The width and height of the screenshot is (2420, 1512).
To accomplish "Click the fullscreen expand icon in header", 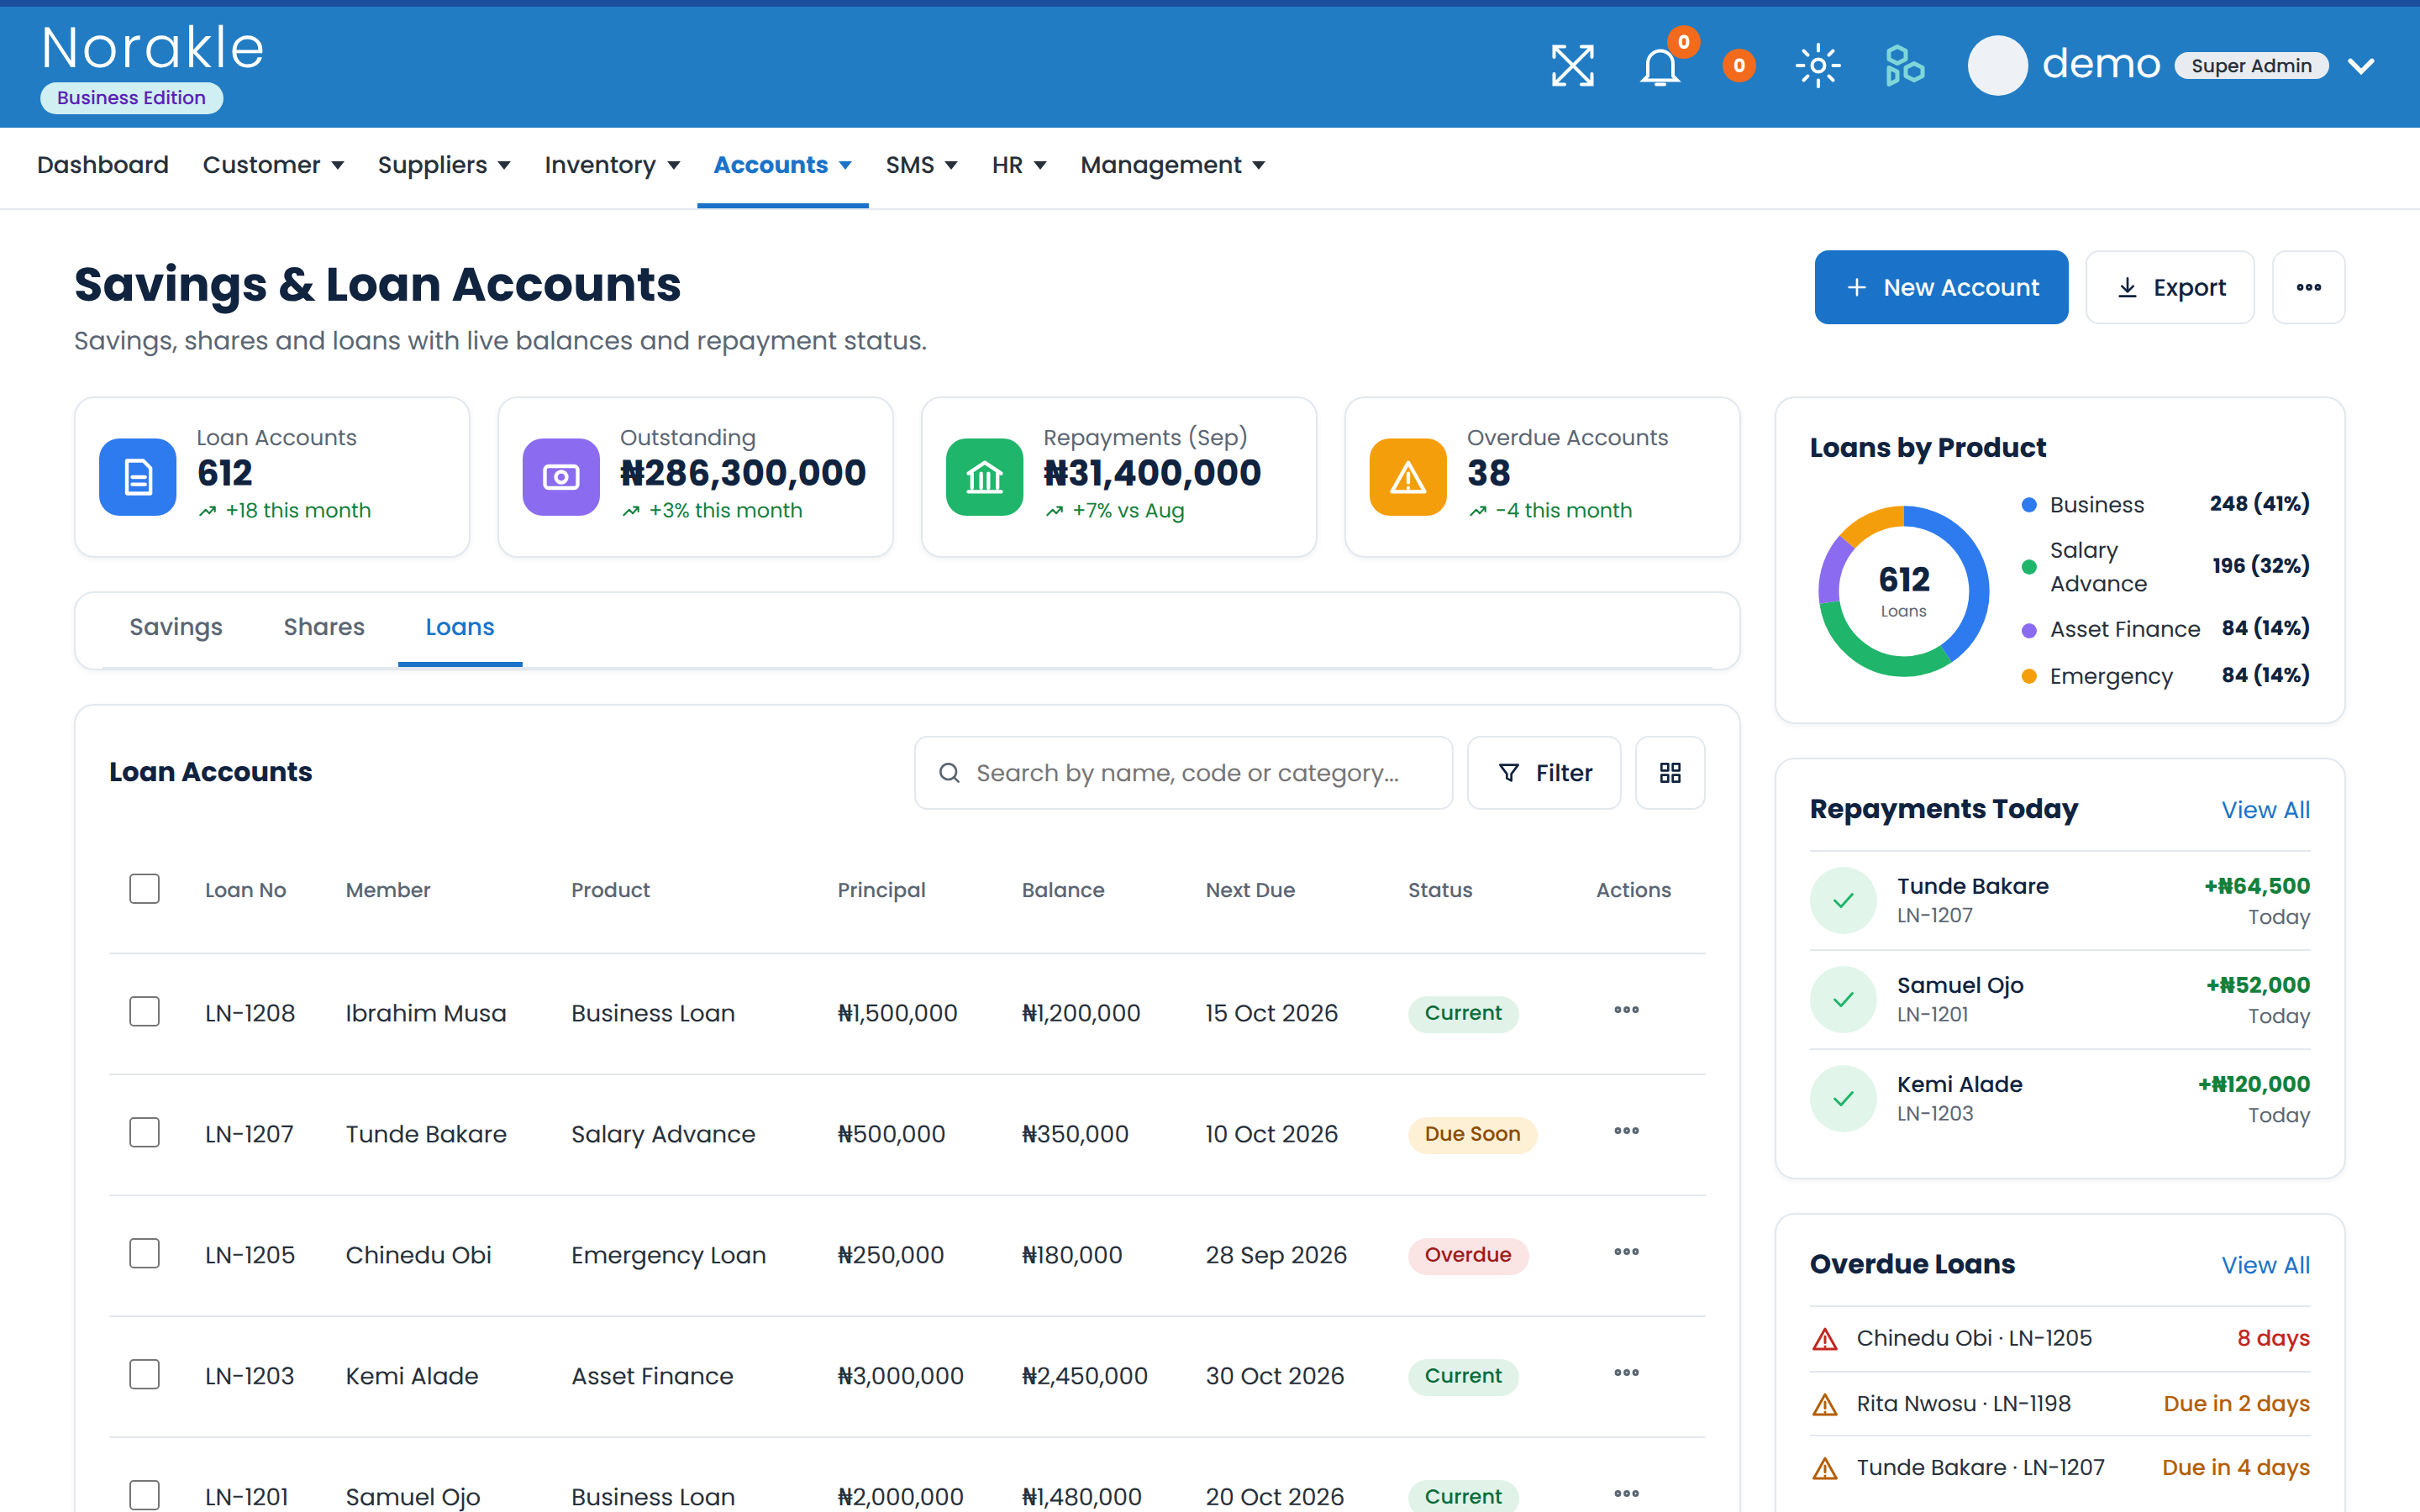I will pyautogui.click(x=1572, y=66).
